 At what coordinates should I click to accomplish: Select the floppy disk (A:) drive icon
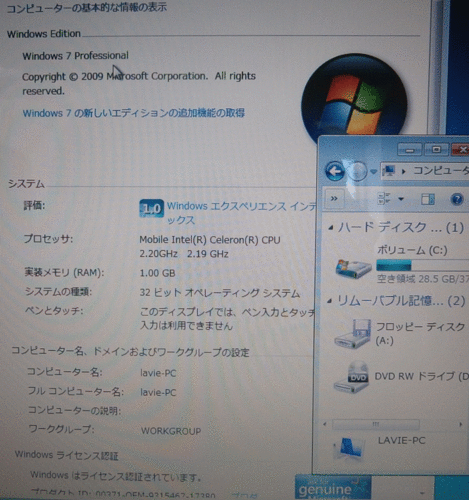click(x=353, y=334)
